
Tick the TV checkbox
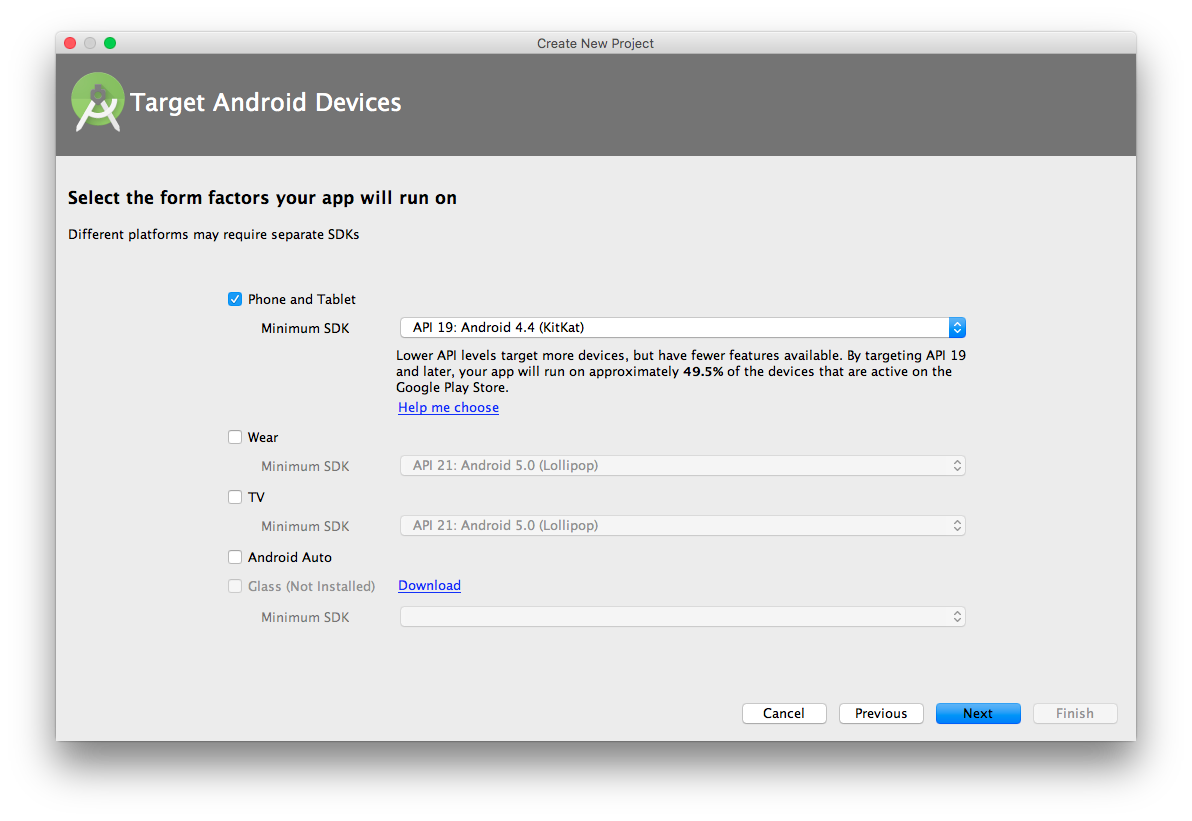point(235,497)
